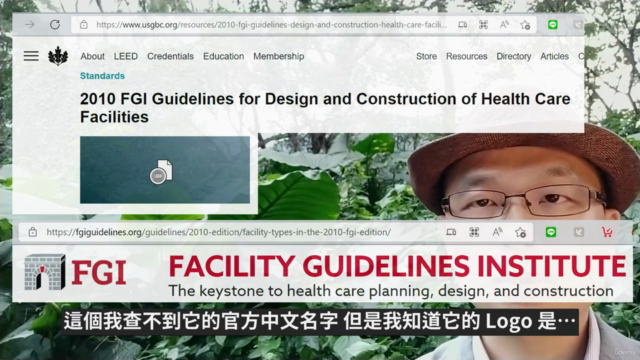Click read aloud icon in fgiguidelines.org address bar

(497, 232)
